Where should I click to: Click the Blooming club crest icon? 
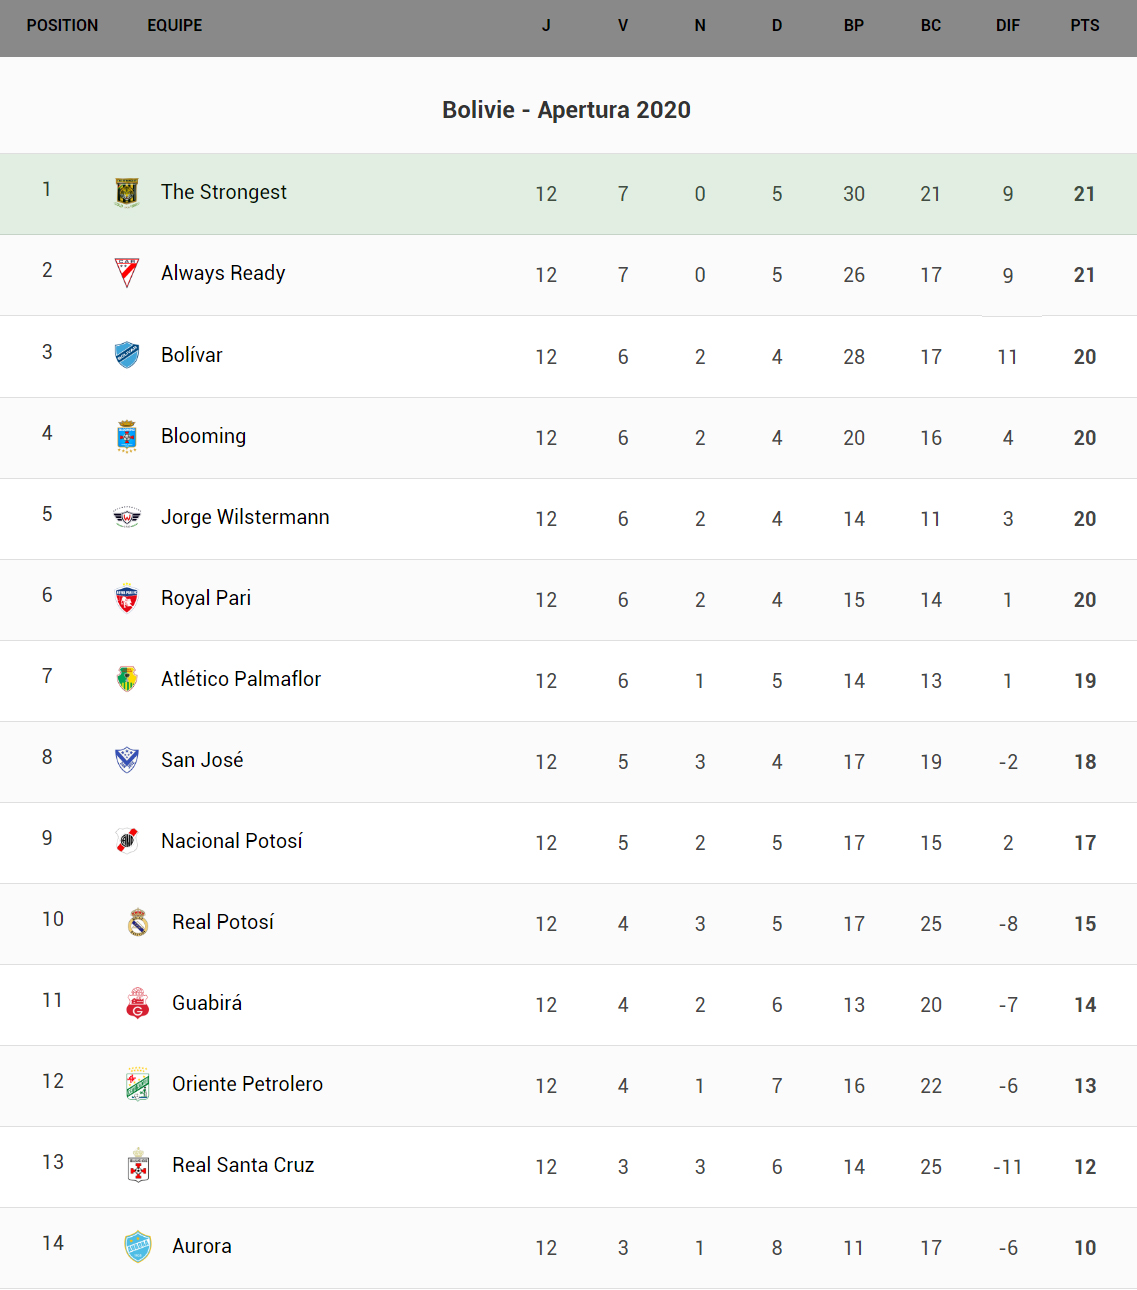(127, 436)
